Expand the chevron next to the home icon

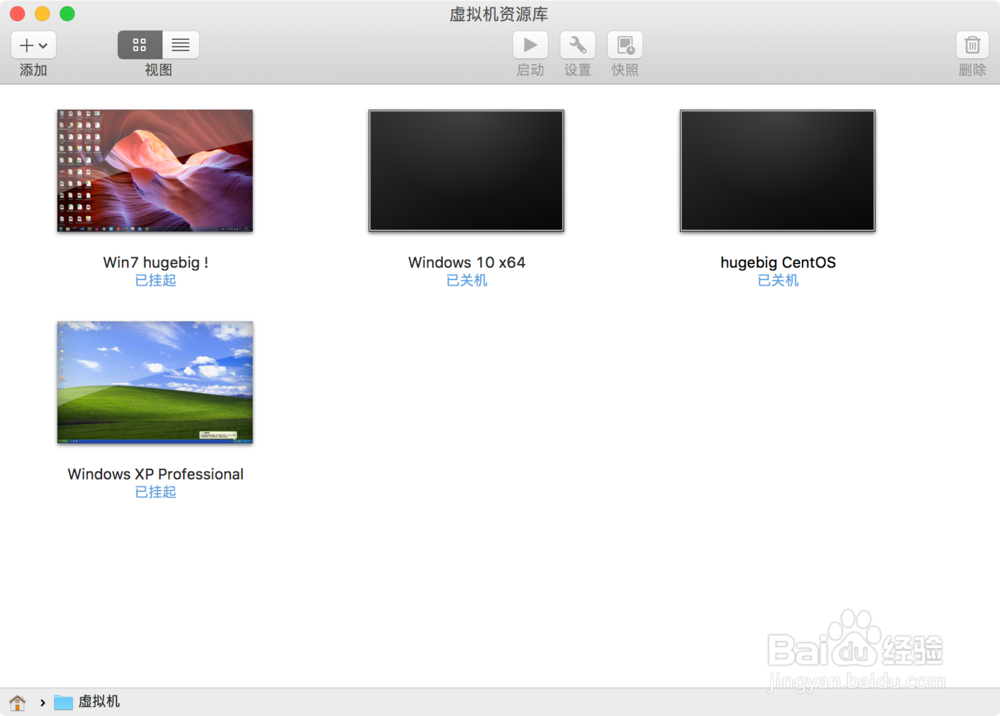40,701
